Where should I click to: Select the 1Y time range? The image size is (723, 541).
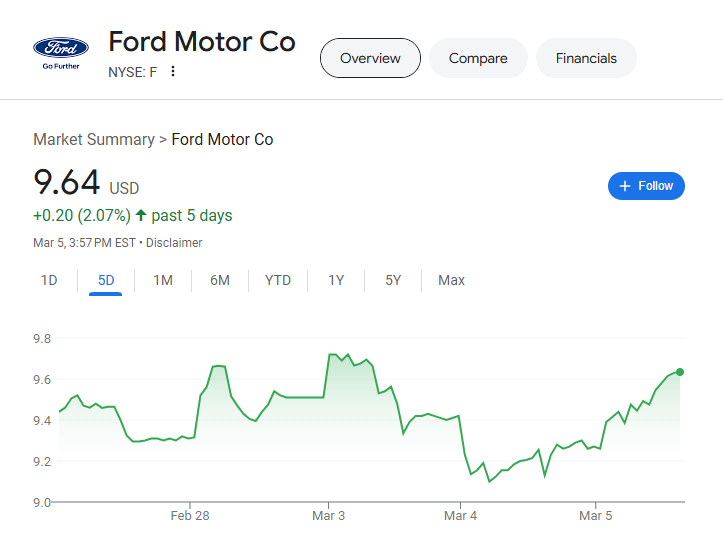336,280
